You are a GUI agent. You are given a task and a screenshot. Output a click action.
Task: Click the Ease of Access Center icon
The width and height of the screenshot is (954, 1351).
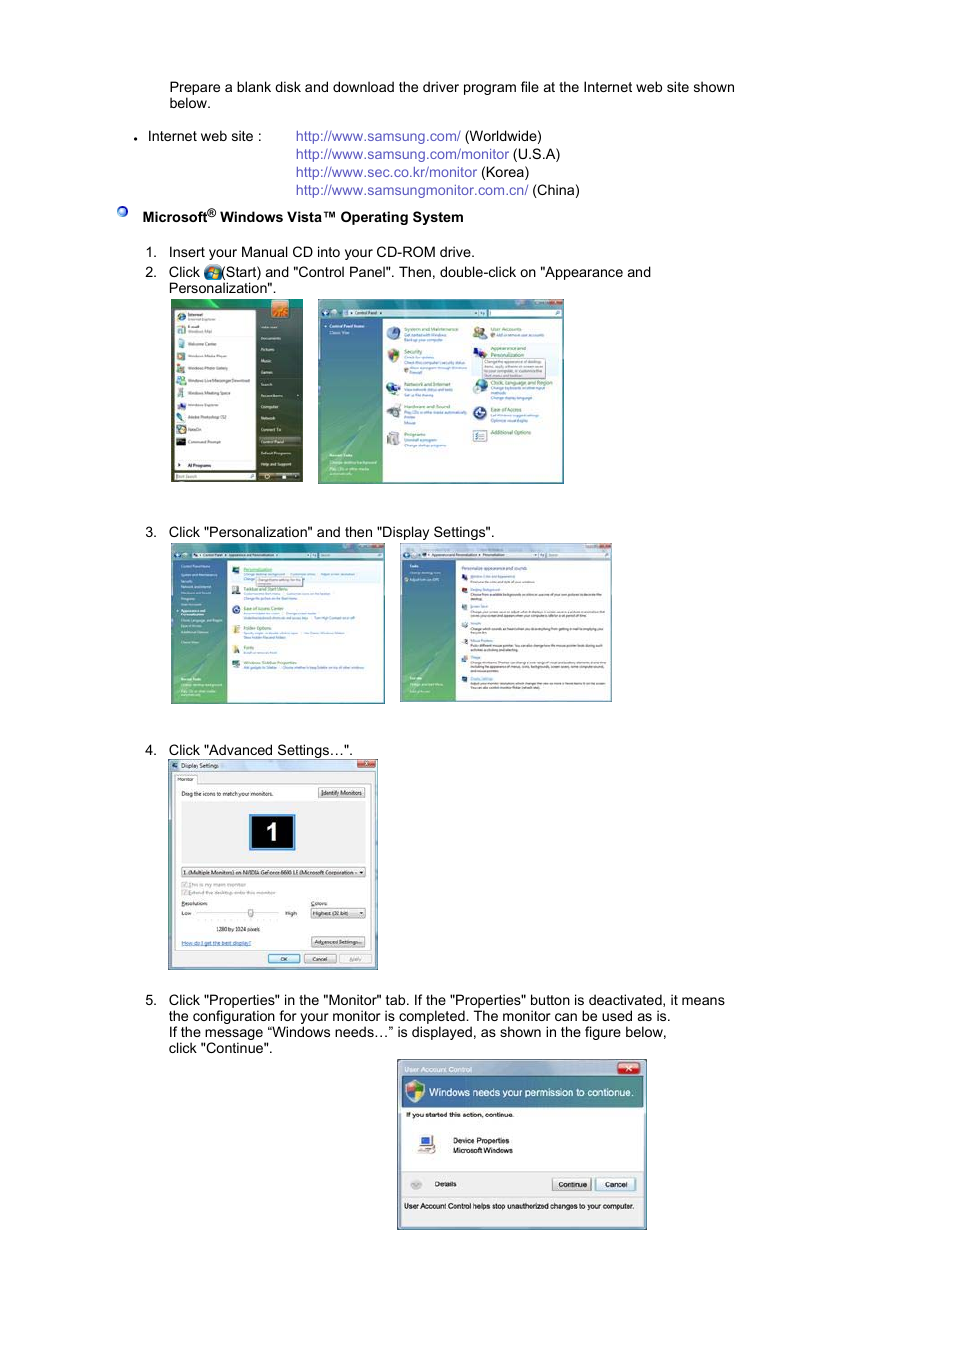click(236, 609)
